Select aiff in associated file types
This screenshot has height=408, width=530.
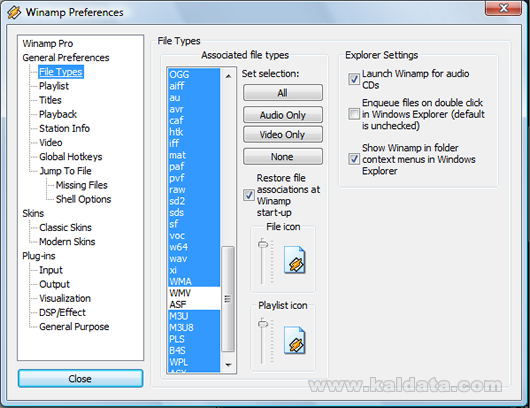coord(194,86)
